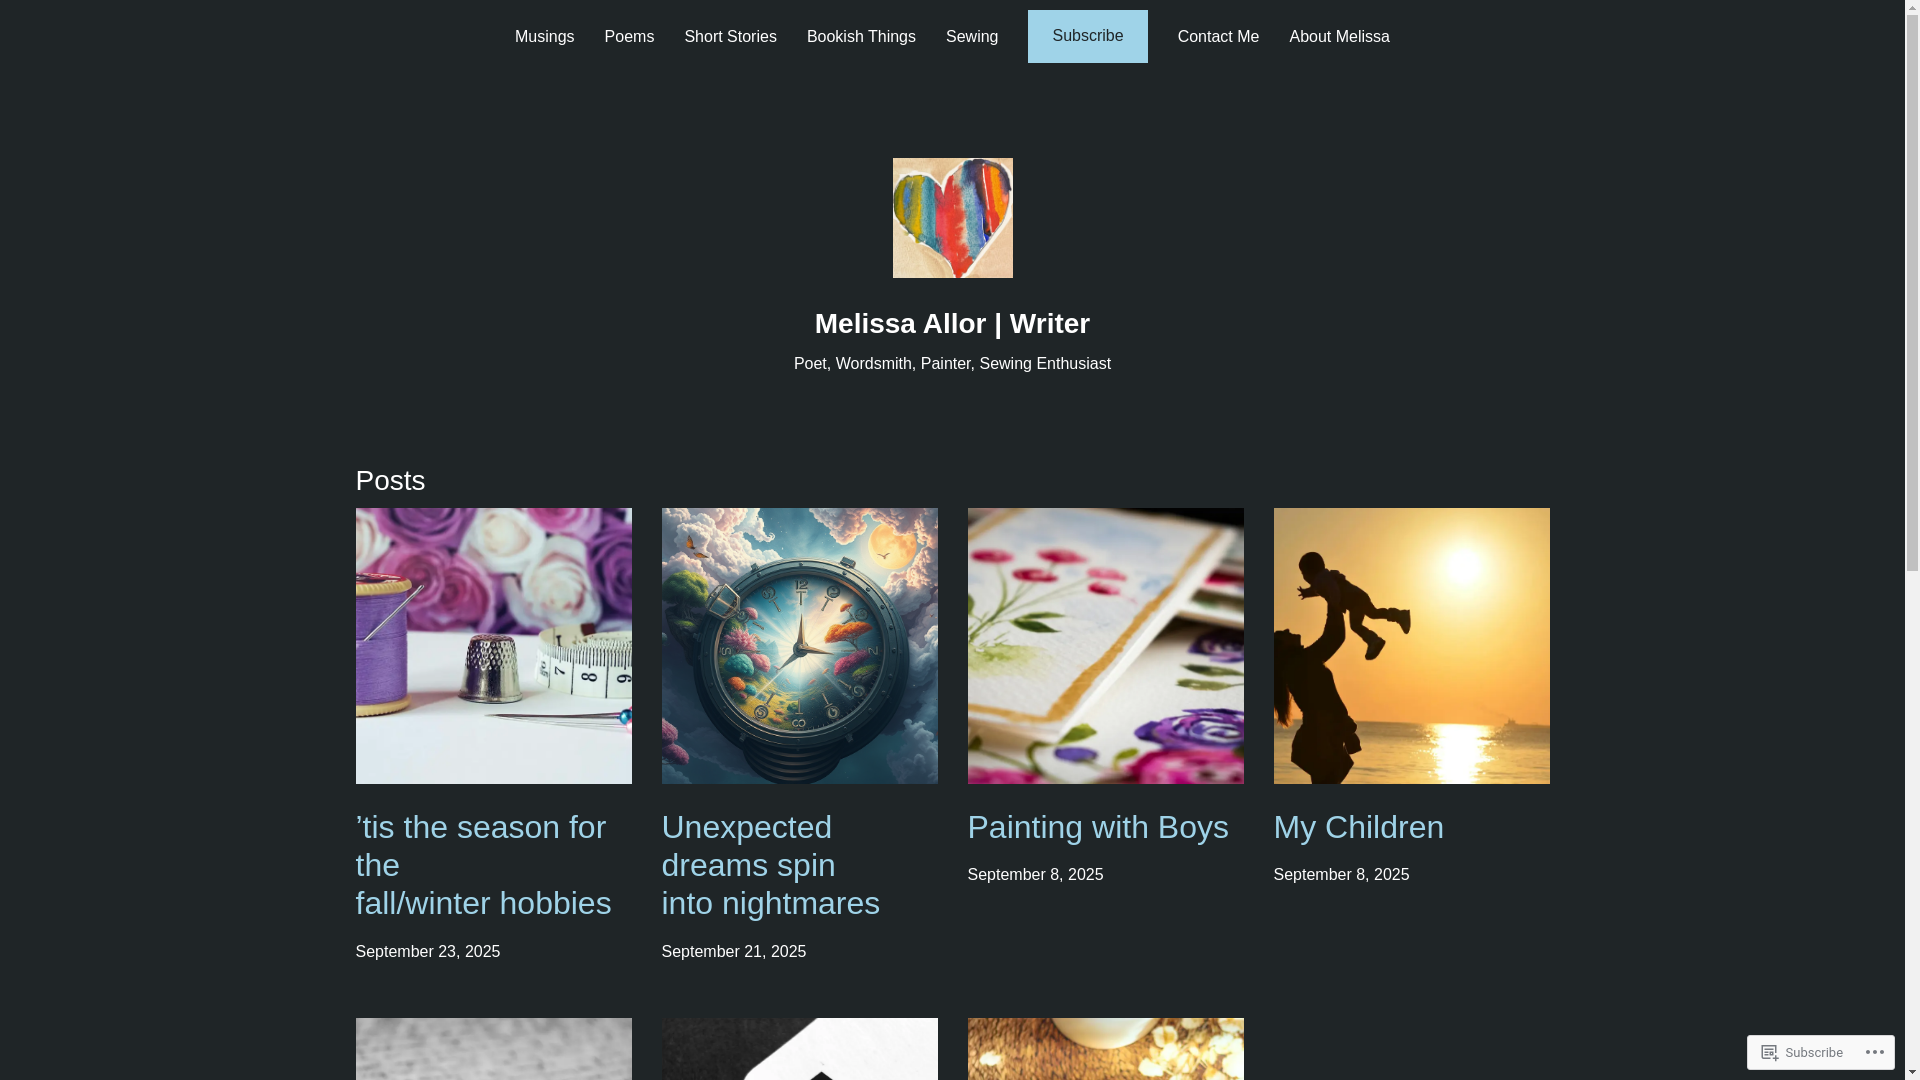Image resolution: width=1920 pixels, height=1080 pixels.
Task: Click the blue Subscribe button in the header
Action: pos(1088,36)
